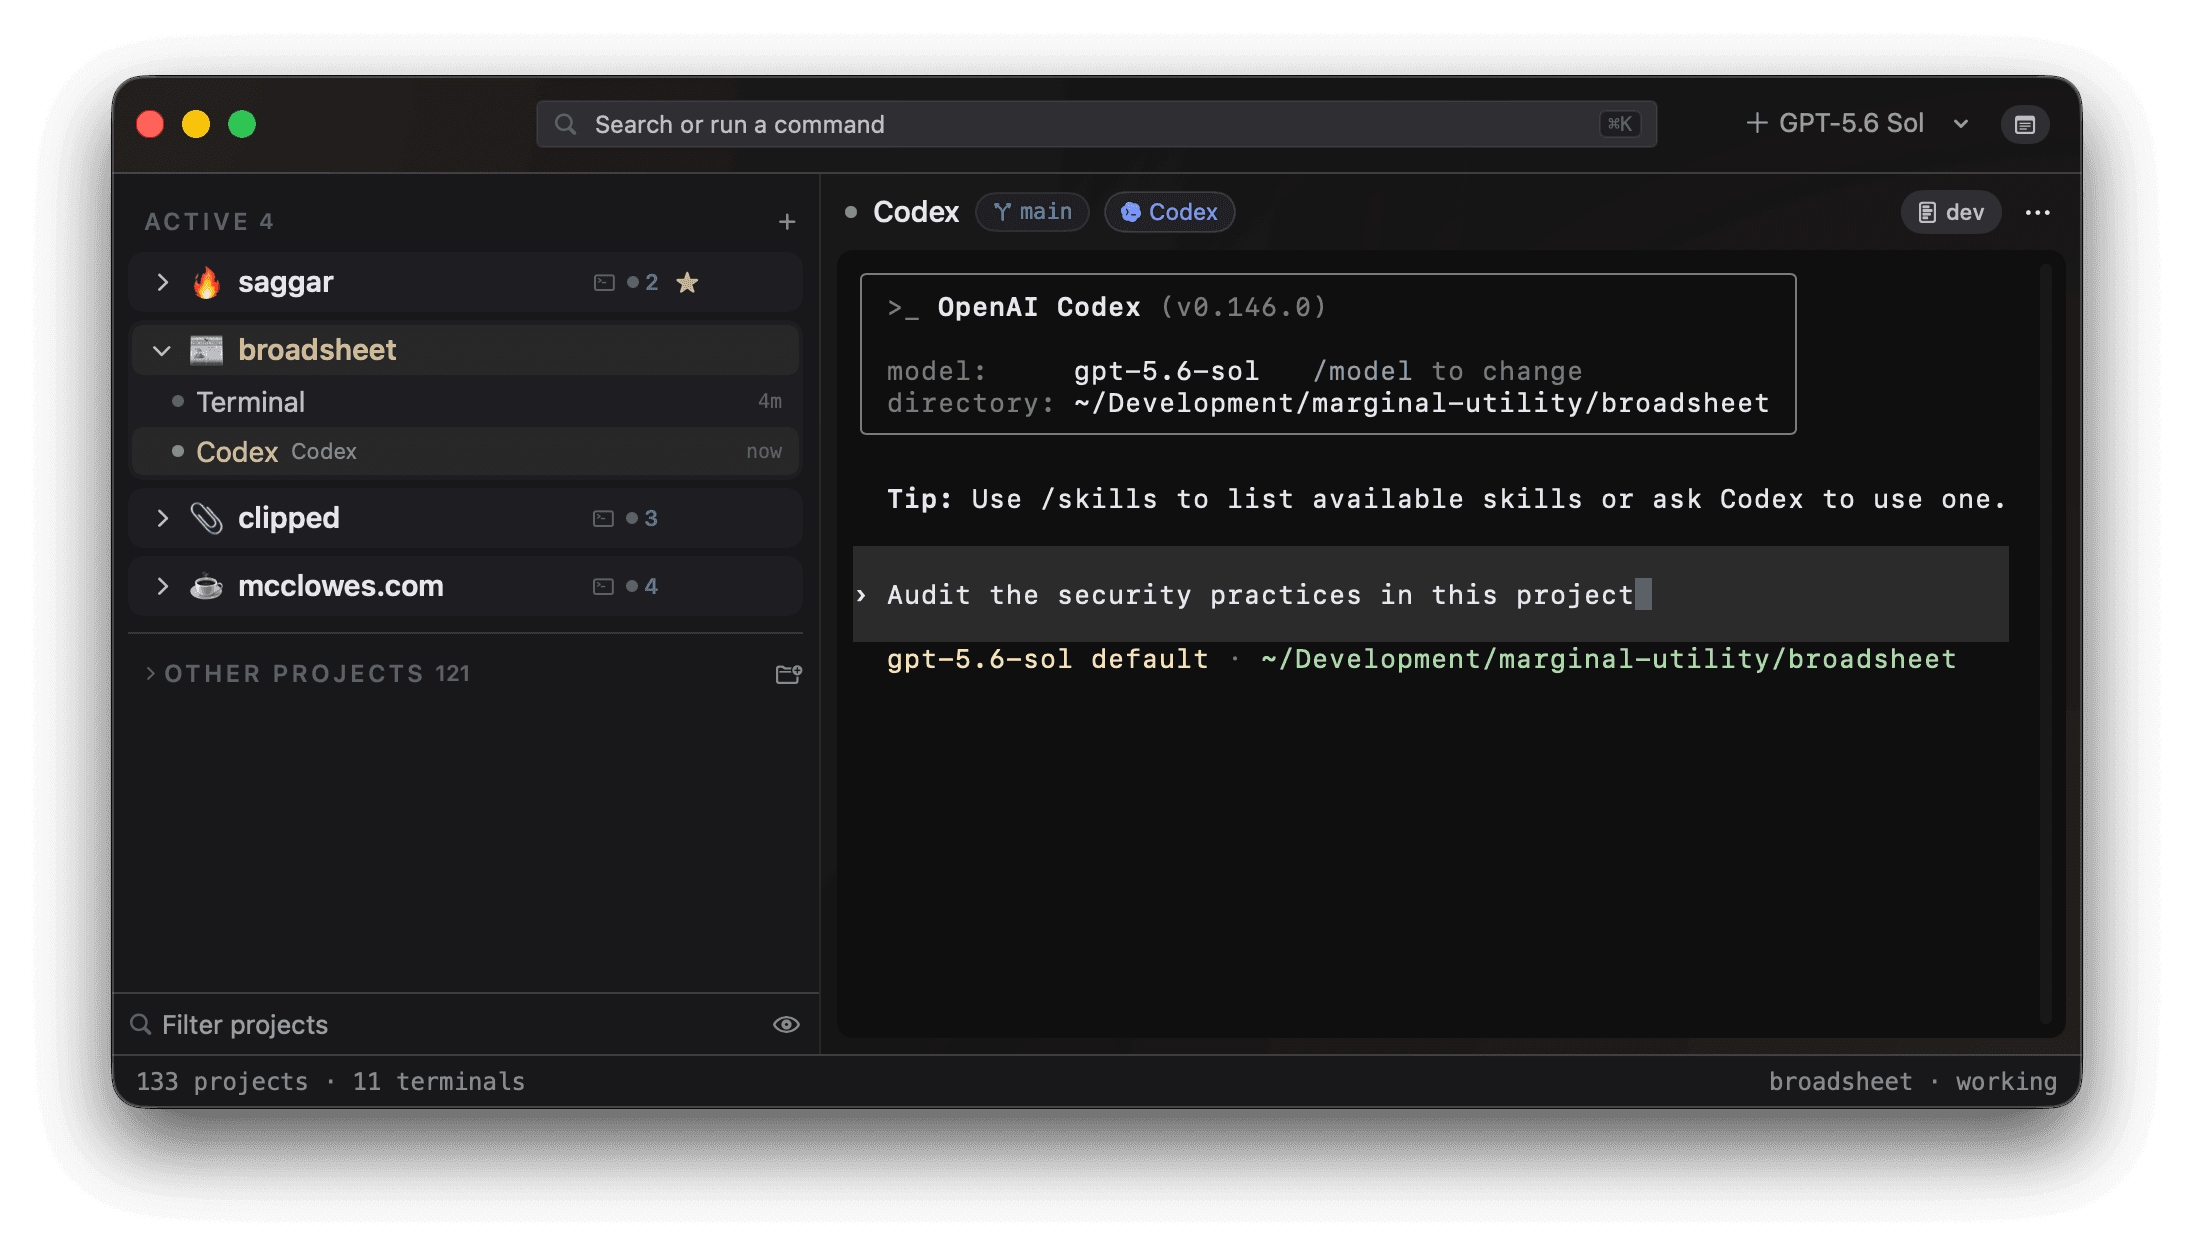Click '11 terminals' in status bar
The height and width of the screenshot is (1256, 2194).
[438, 1082]
